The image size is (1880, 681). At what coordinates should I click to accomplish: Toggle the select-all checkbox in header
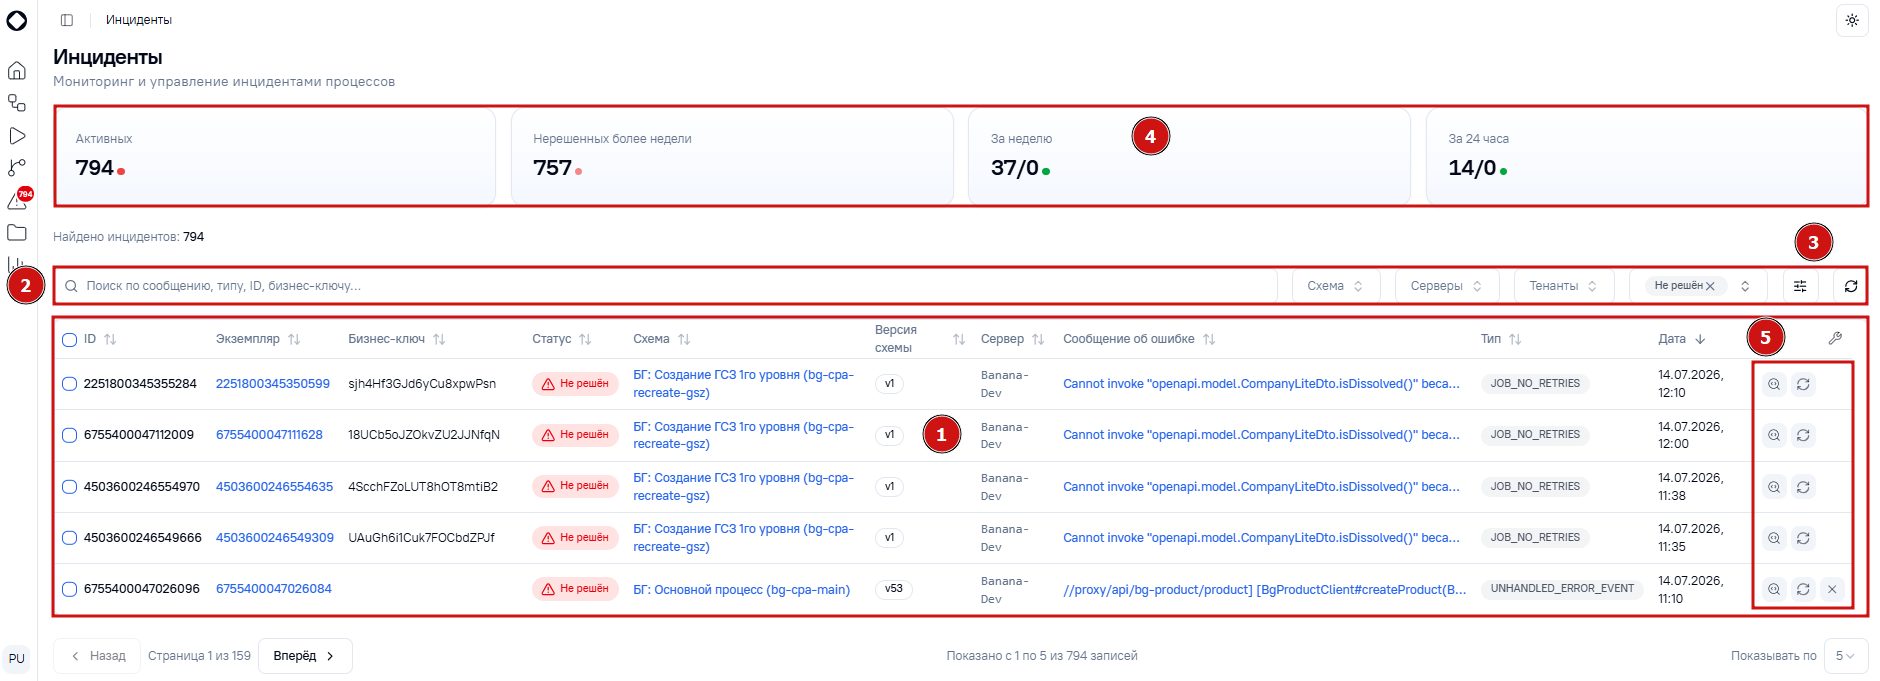point(69,340)
